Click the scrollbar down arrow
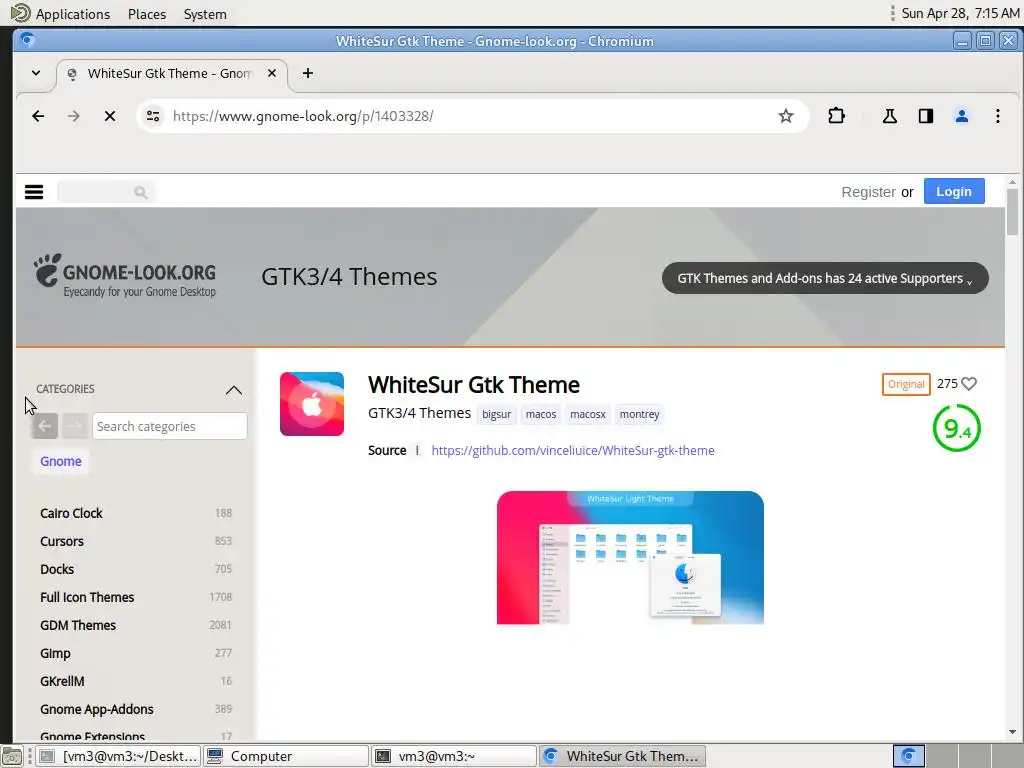This screenshot has height=768, width=1024. tap(1012, 732)
